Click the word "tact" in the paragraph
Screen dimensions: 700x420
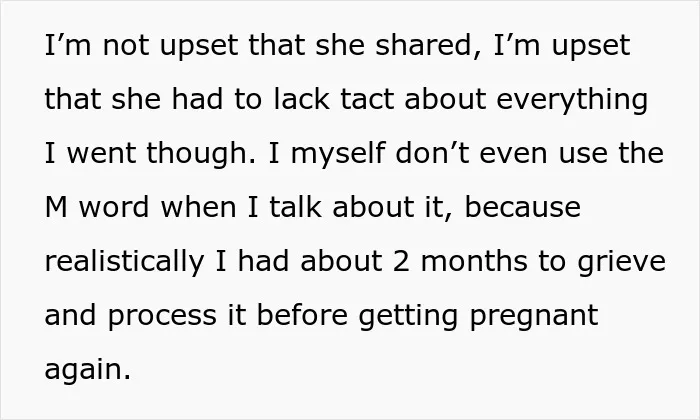tap(367, 99)
